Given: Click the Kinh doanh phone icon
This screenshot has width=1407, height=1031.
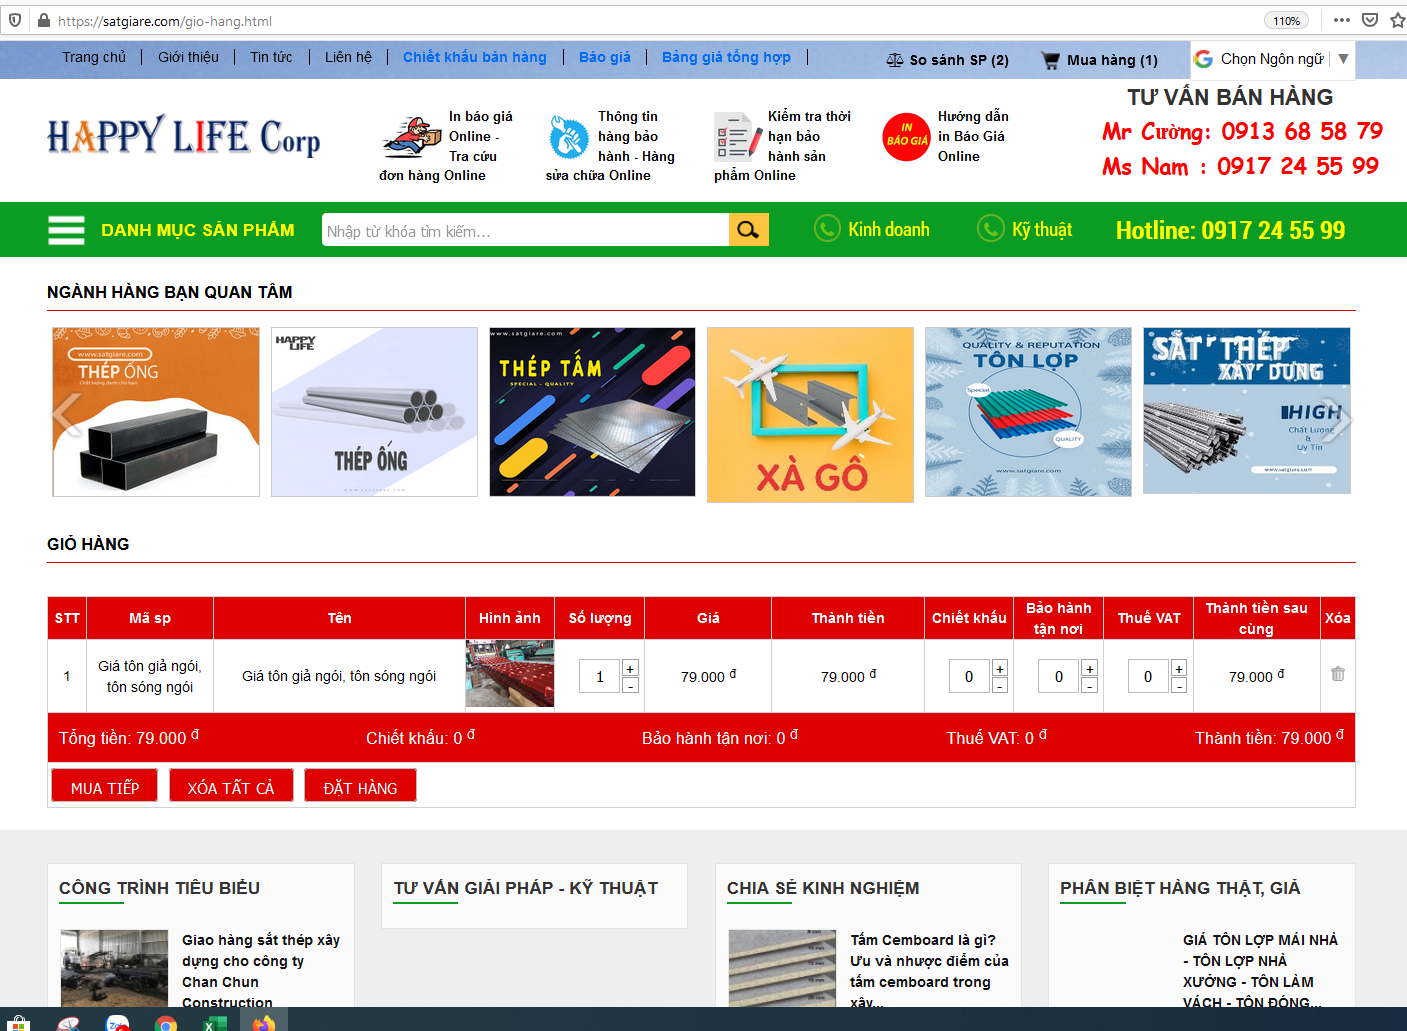Looking at the screenshot, I should click(827, 229).
